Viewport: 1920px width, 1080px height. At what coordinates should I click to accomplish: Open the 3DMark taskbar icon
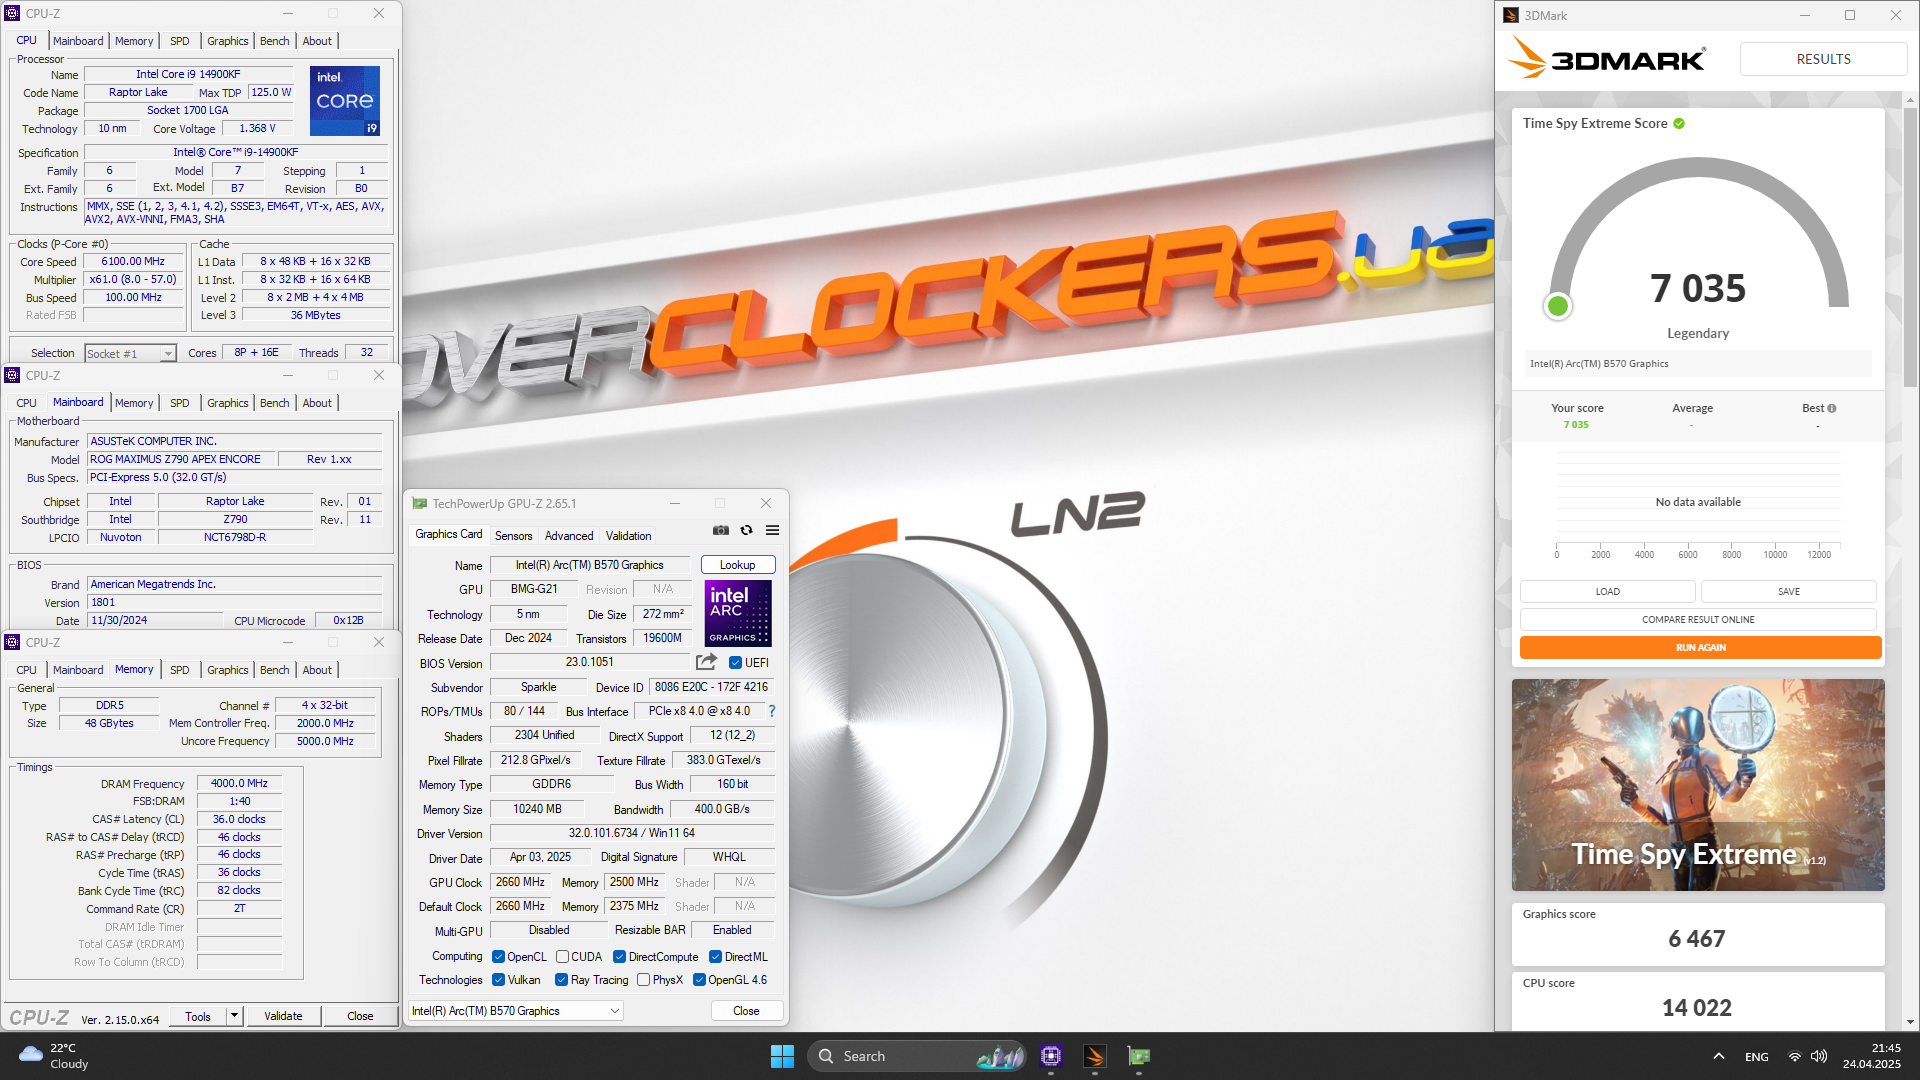tap(1095, 1056)
